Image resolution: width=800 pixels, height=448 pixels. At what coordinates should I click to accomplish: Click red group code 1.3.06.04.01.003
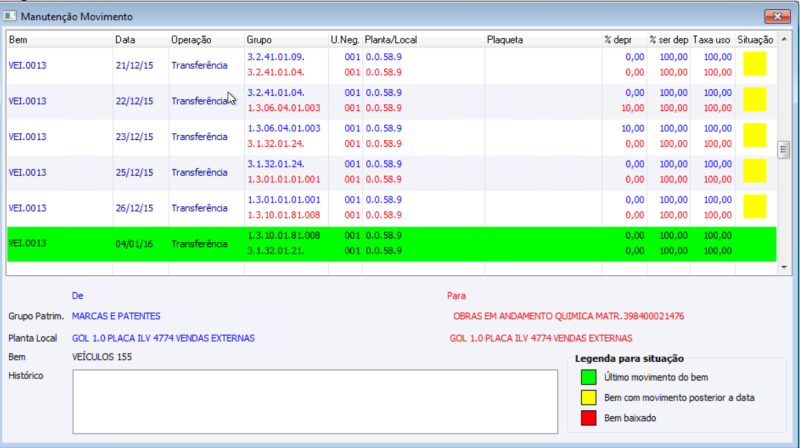point(284,108)
